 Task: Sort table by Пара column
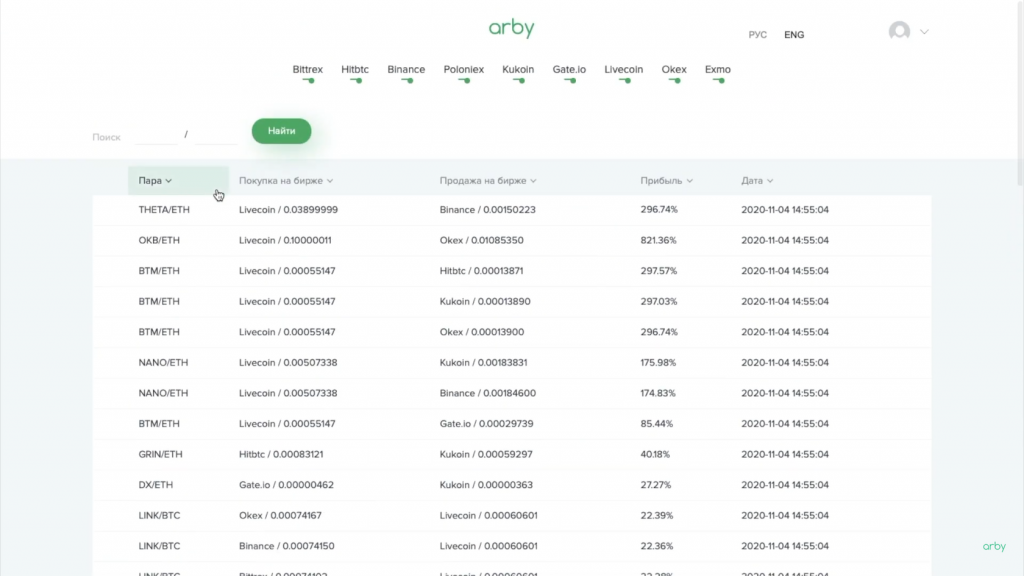(x=155, y=181)
